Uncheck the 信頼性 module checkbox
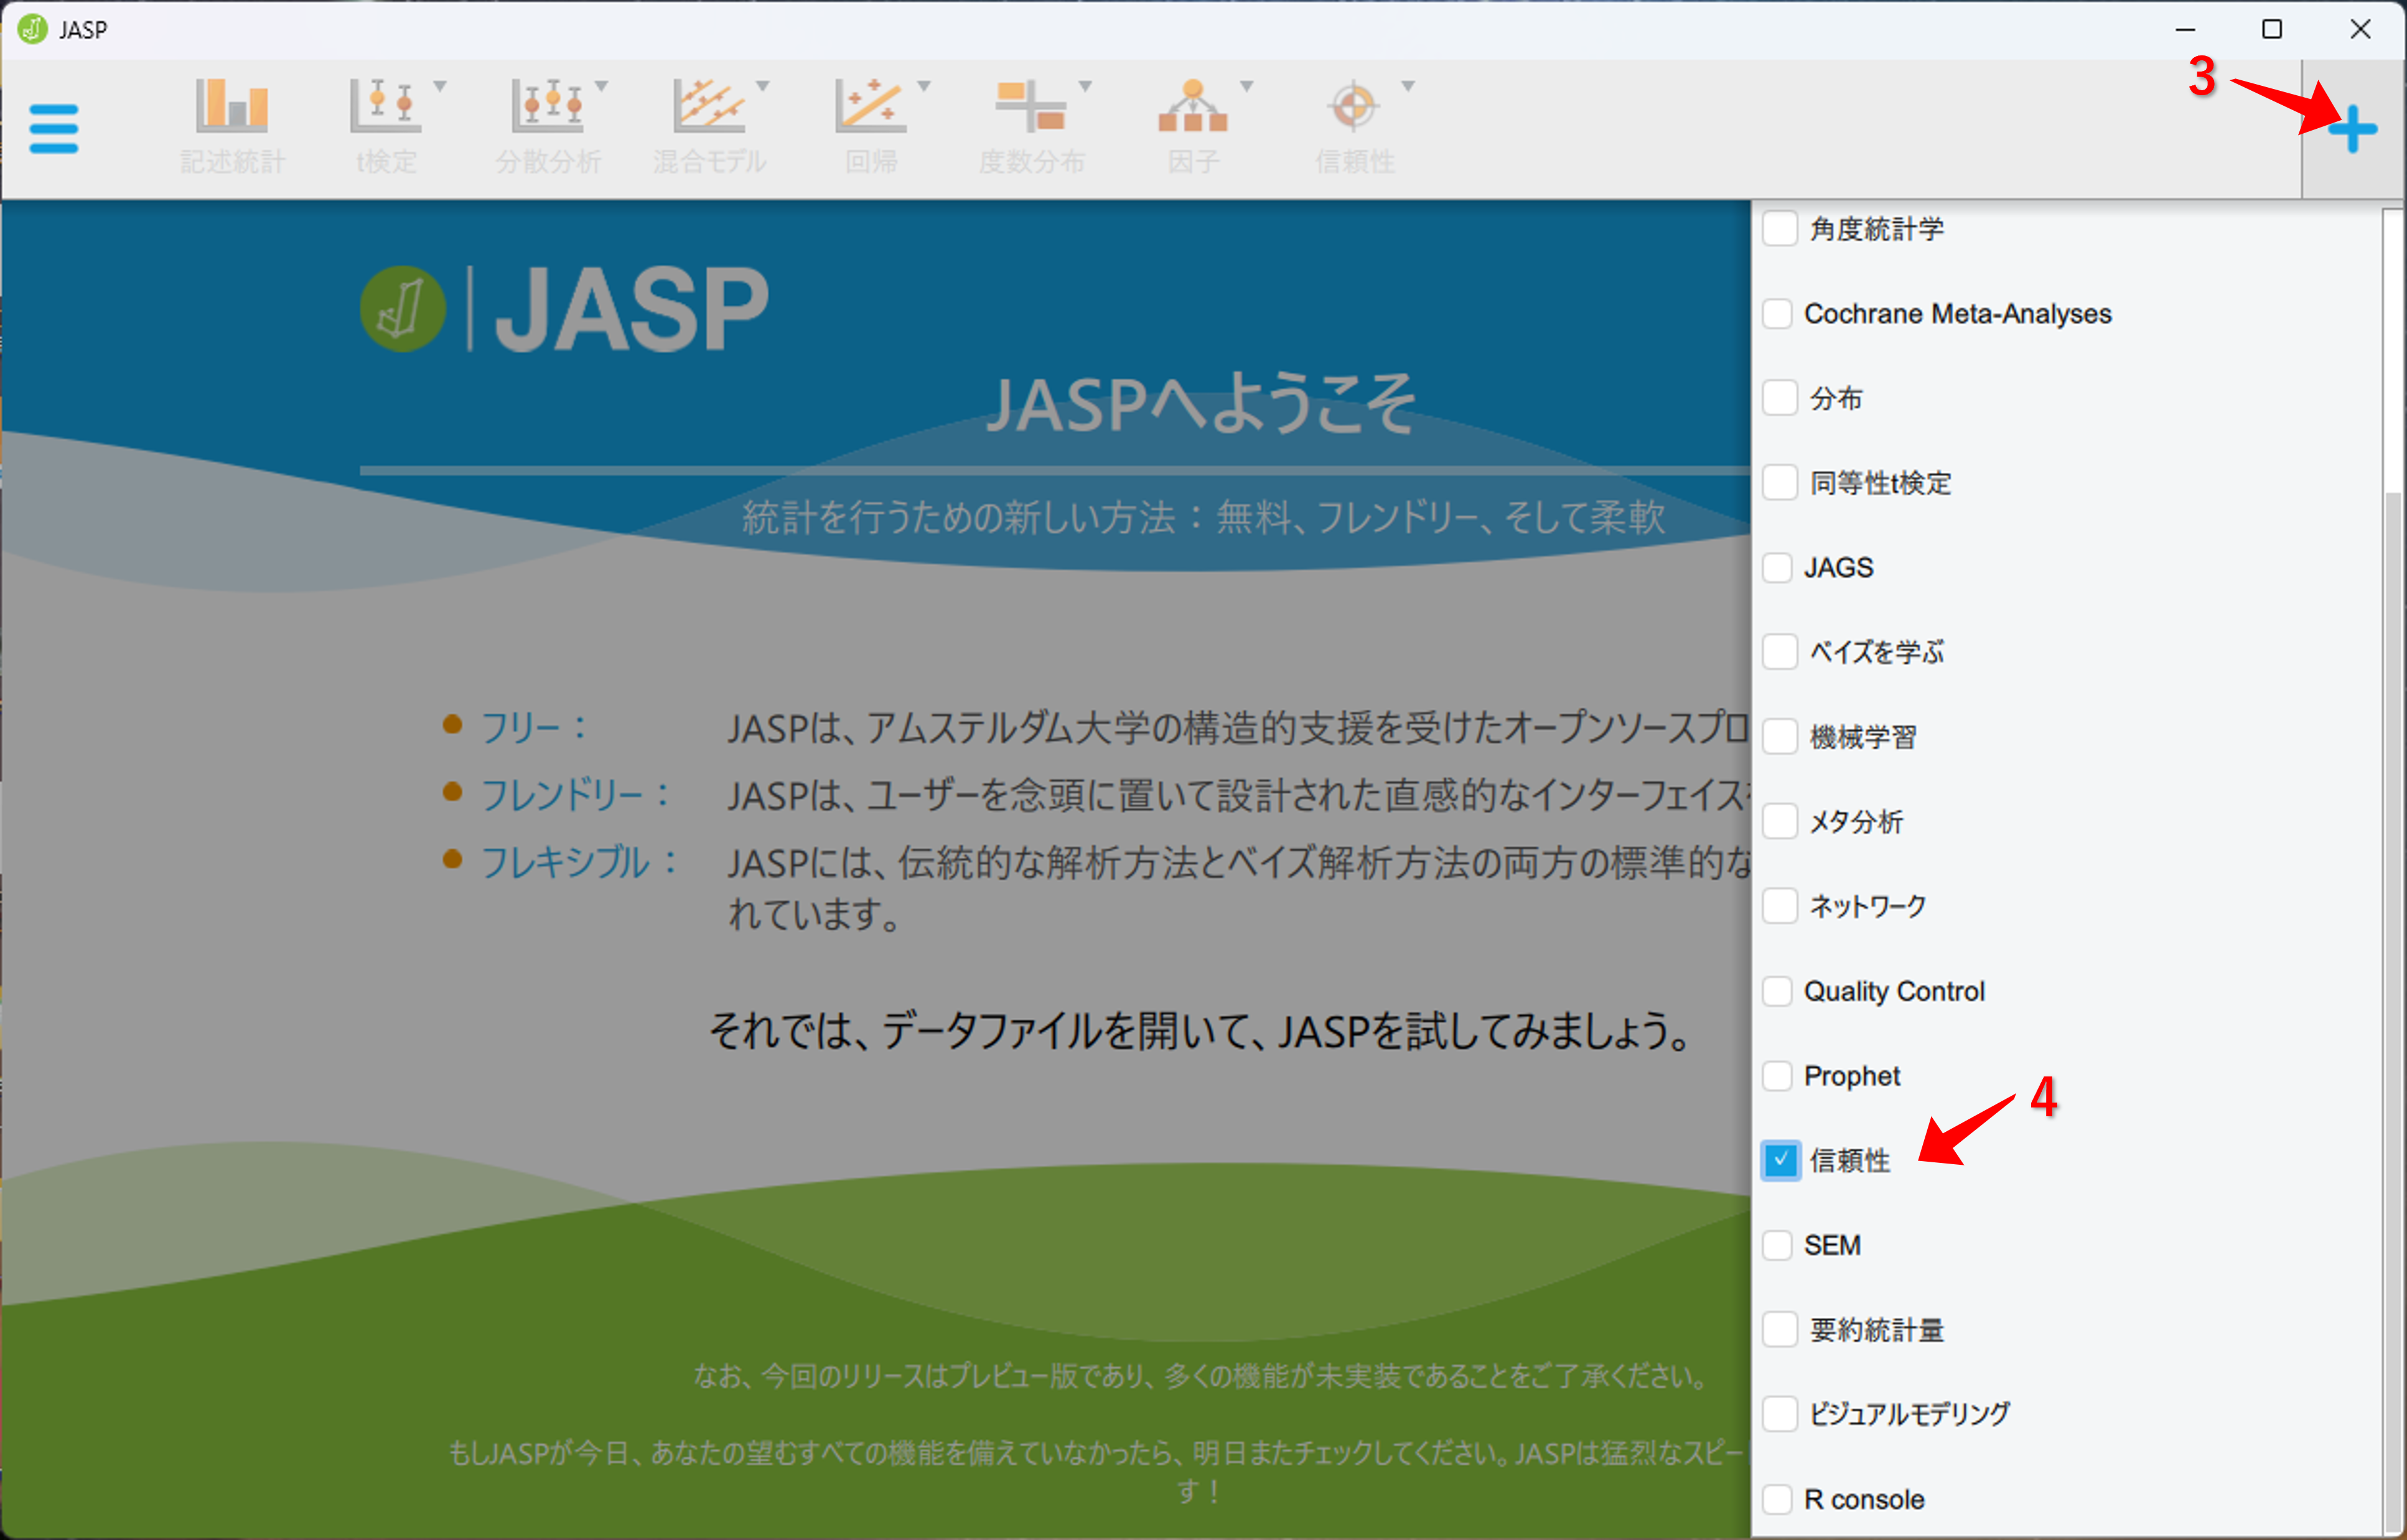 click(x=1780, y=1160)
